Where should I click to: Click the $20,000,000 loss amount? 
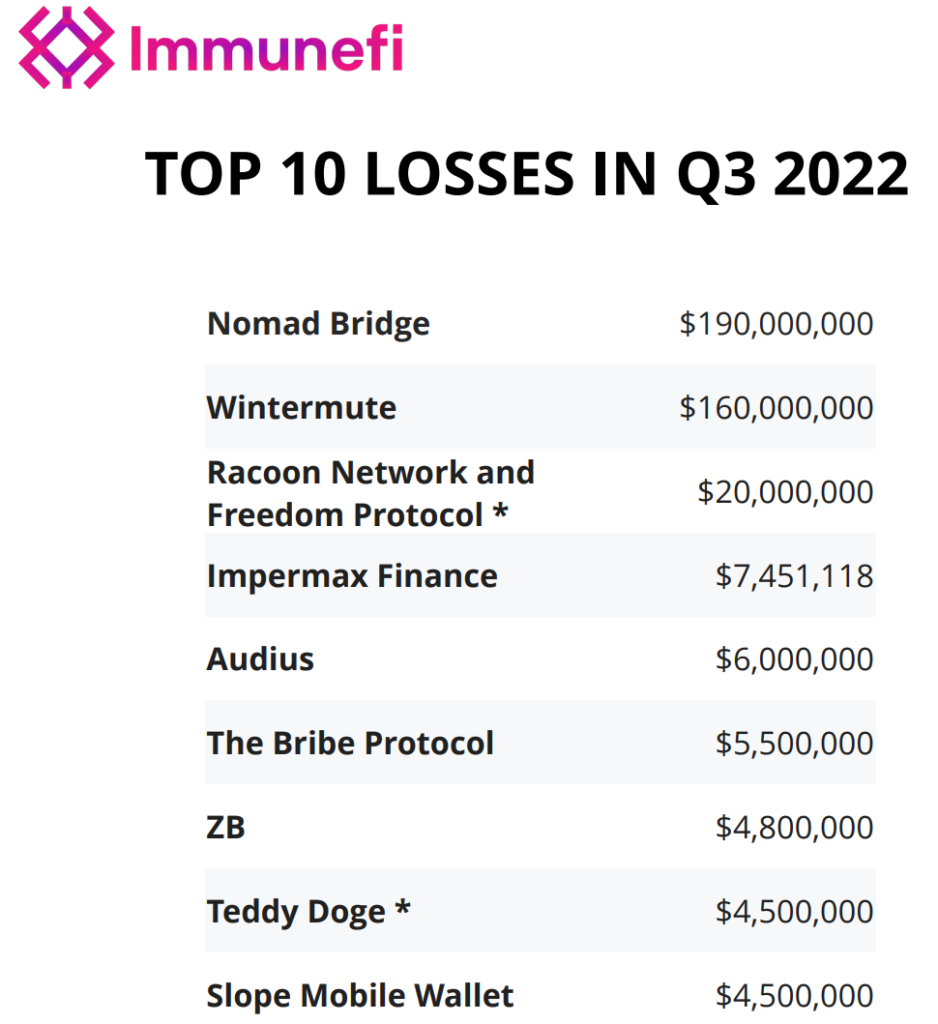785,492
